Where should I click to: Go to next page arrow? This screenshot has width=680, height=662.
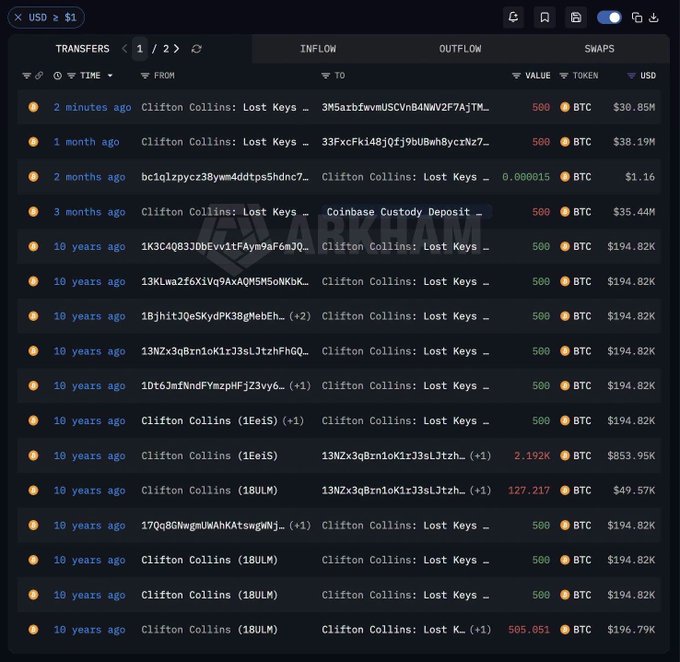pyautogui.click(x=176, y=49)
